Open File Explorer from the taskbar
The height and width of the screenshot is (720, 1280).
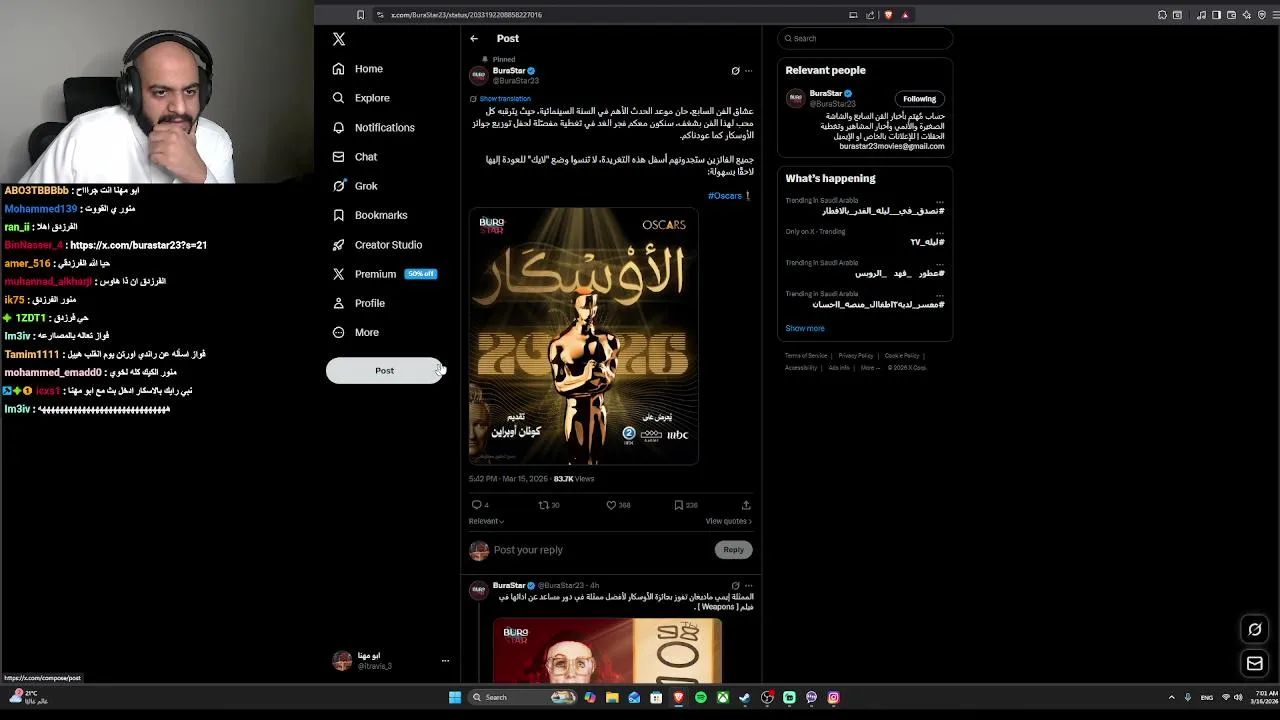coord(612,697)
